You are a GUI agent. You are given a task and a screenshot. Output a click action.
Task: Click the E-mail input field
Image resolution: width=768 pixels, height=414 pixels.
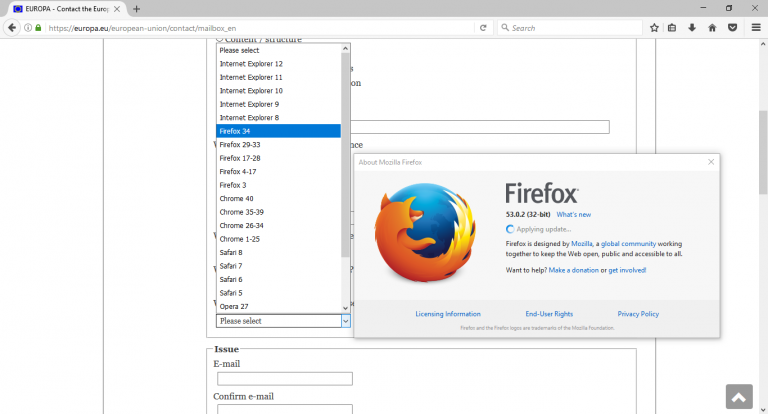point(285,378)
